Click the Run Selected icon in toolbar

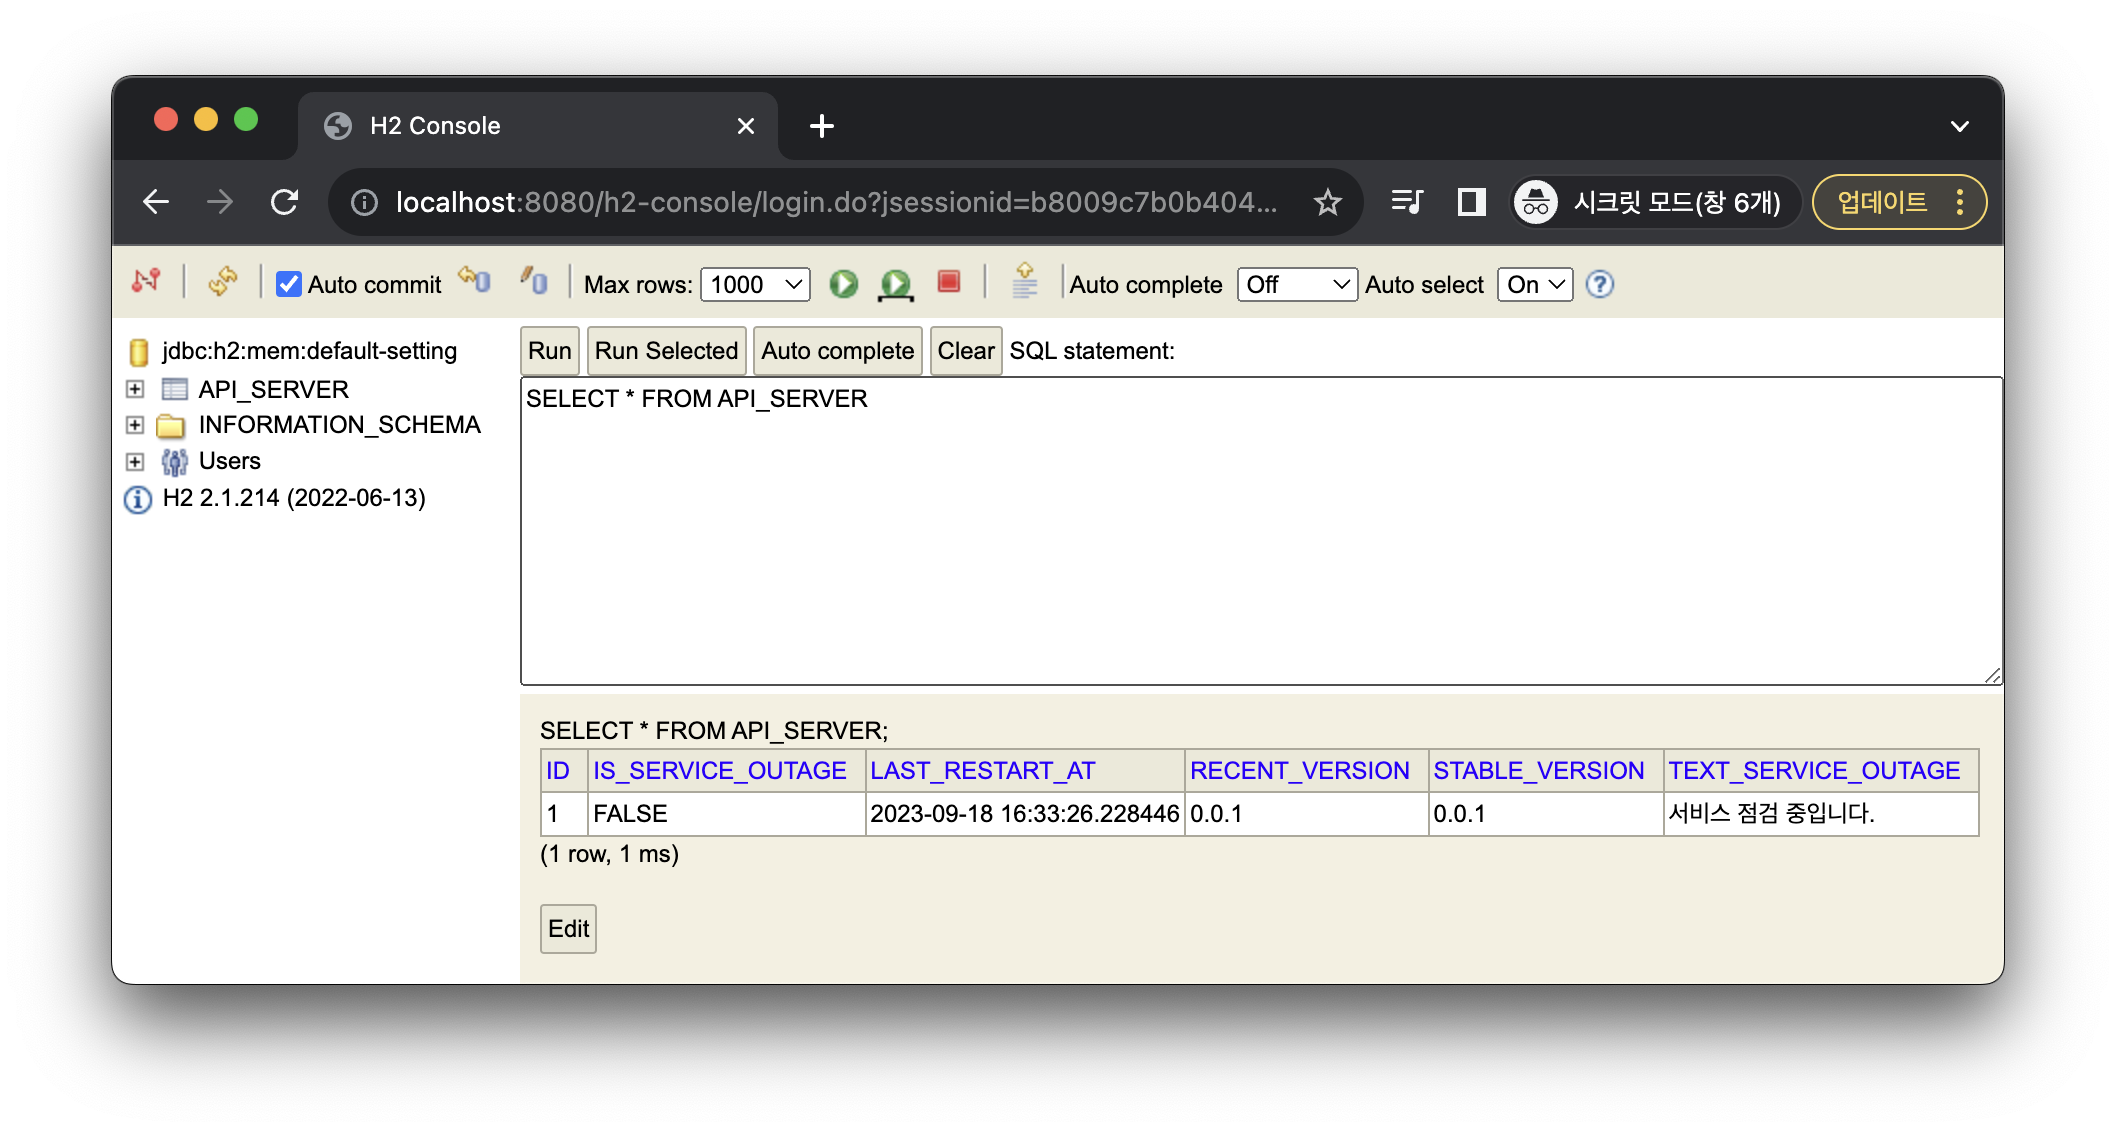pyautogui.click(x=895, y=285)
